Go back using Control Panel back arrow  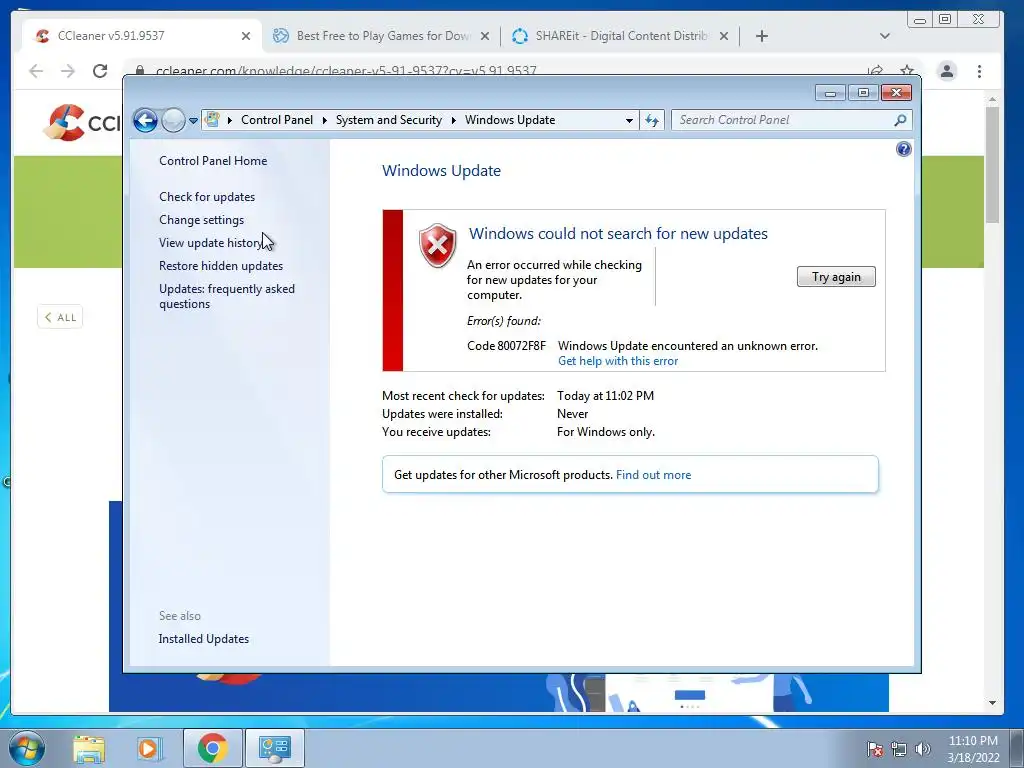pyautogui.click(x=145, y=120)
